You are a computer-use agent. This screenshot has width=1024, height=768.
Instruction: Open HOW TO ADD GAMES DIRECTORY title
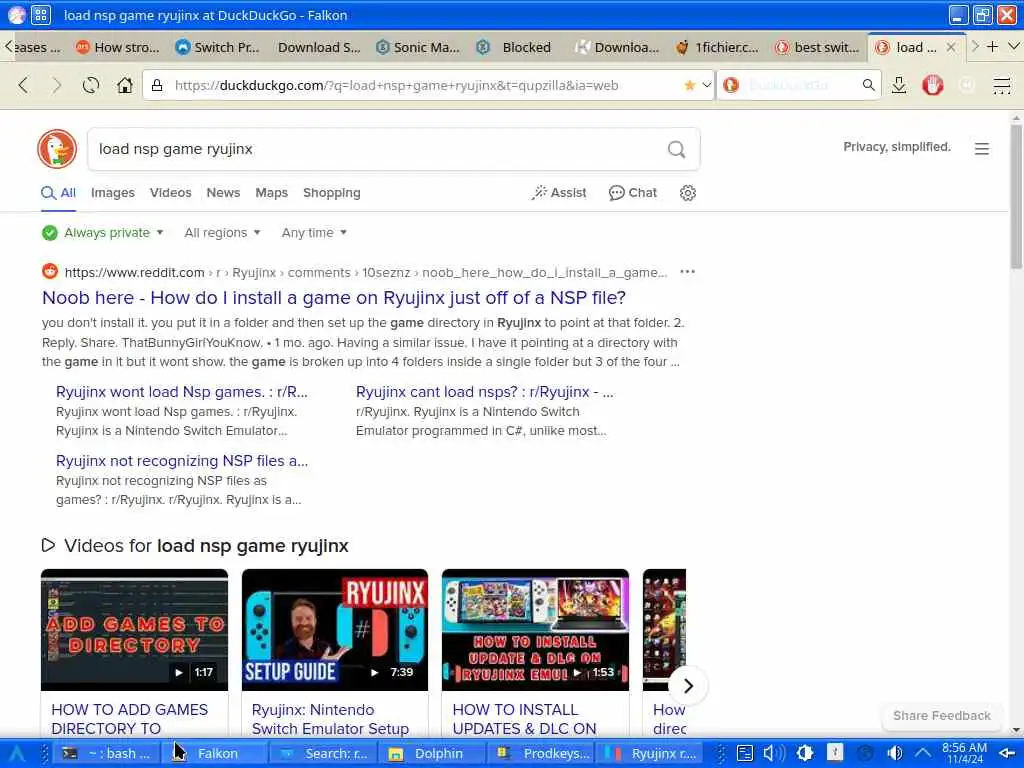[x=129, y=718]
